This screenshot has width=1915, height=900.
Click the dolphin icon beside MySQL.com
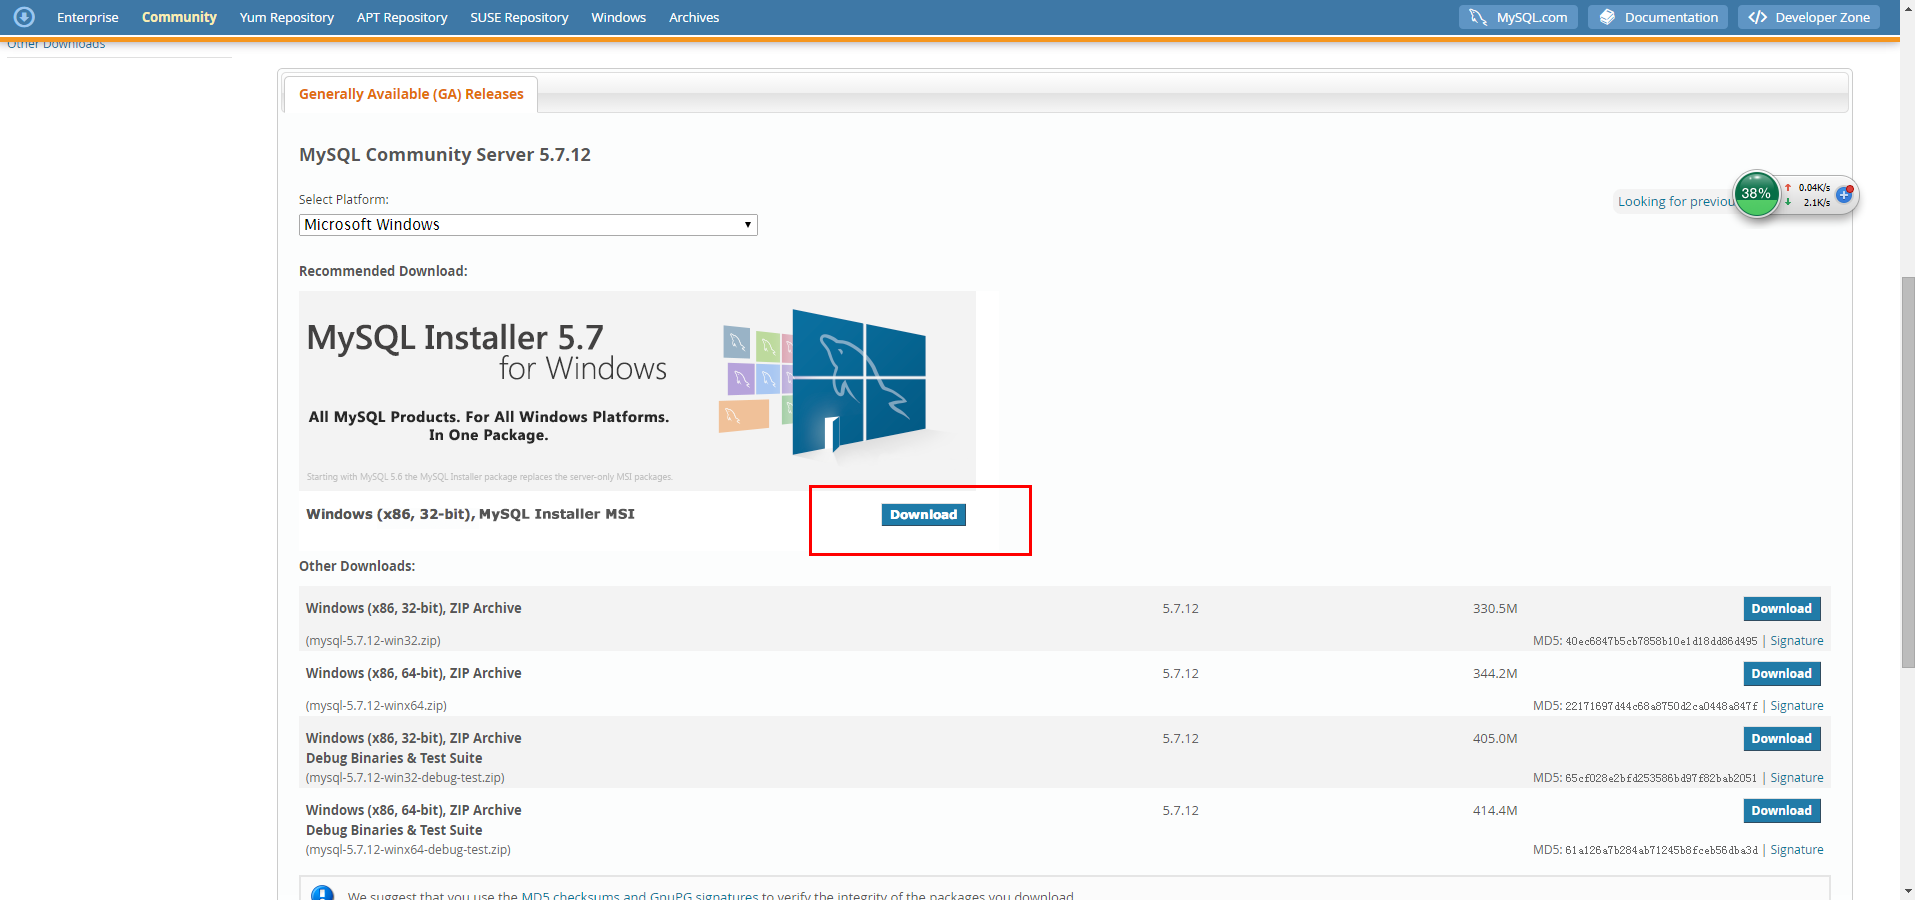(x=1478, y=17)
